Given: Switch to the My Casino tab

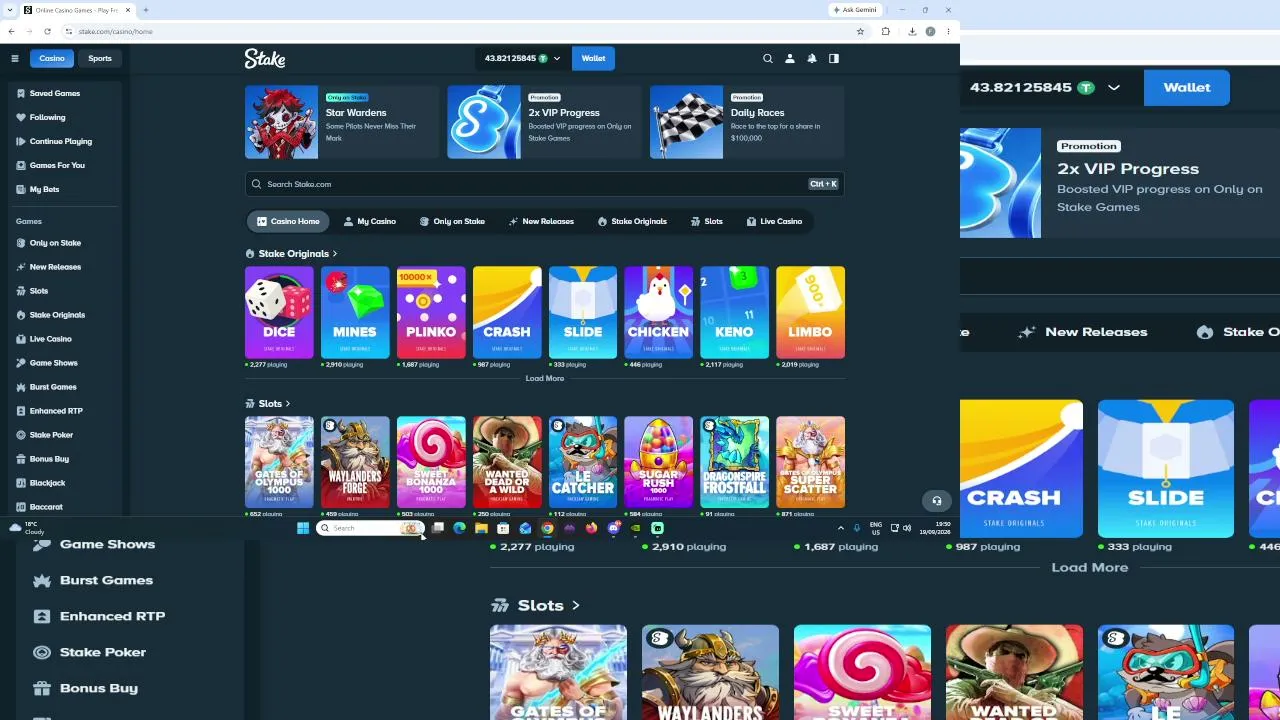Looking at the screenshot, I should point(370,221).
